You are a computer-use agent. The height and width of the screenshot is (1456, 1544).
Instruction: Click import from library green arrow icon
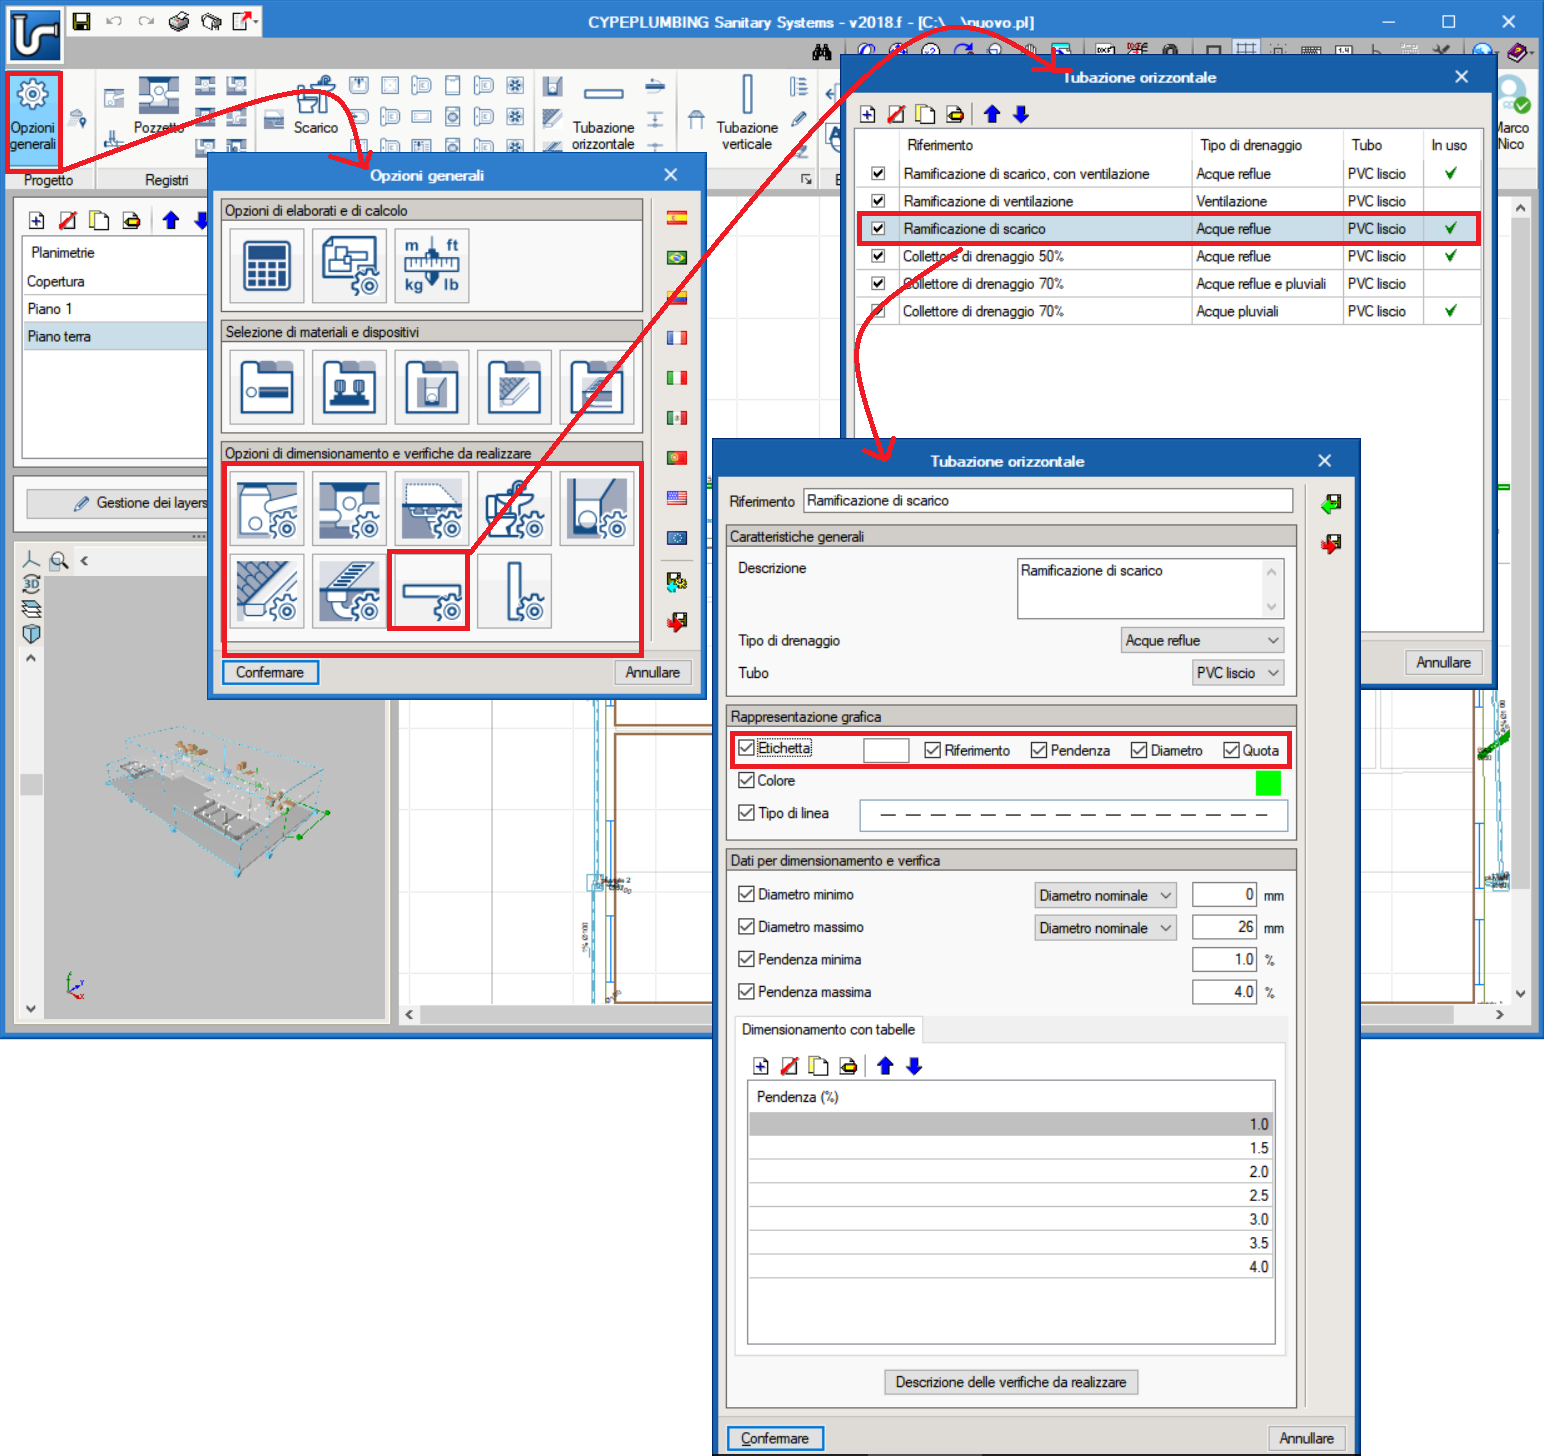pyautogui.click(x=1331, y=503)
